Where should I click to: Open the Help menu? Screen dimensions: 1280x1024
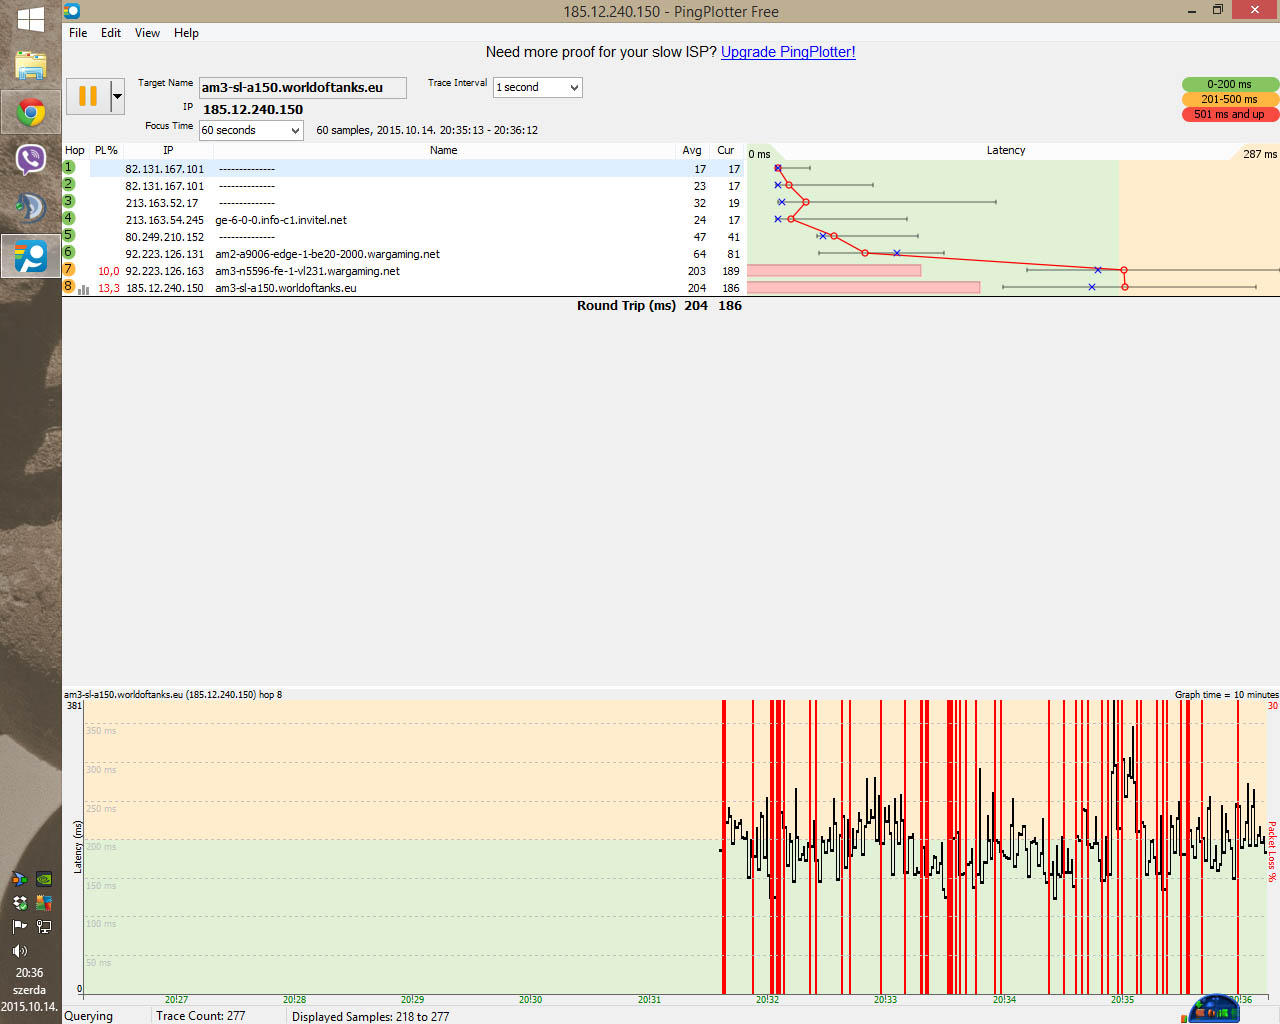point(186,33)
